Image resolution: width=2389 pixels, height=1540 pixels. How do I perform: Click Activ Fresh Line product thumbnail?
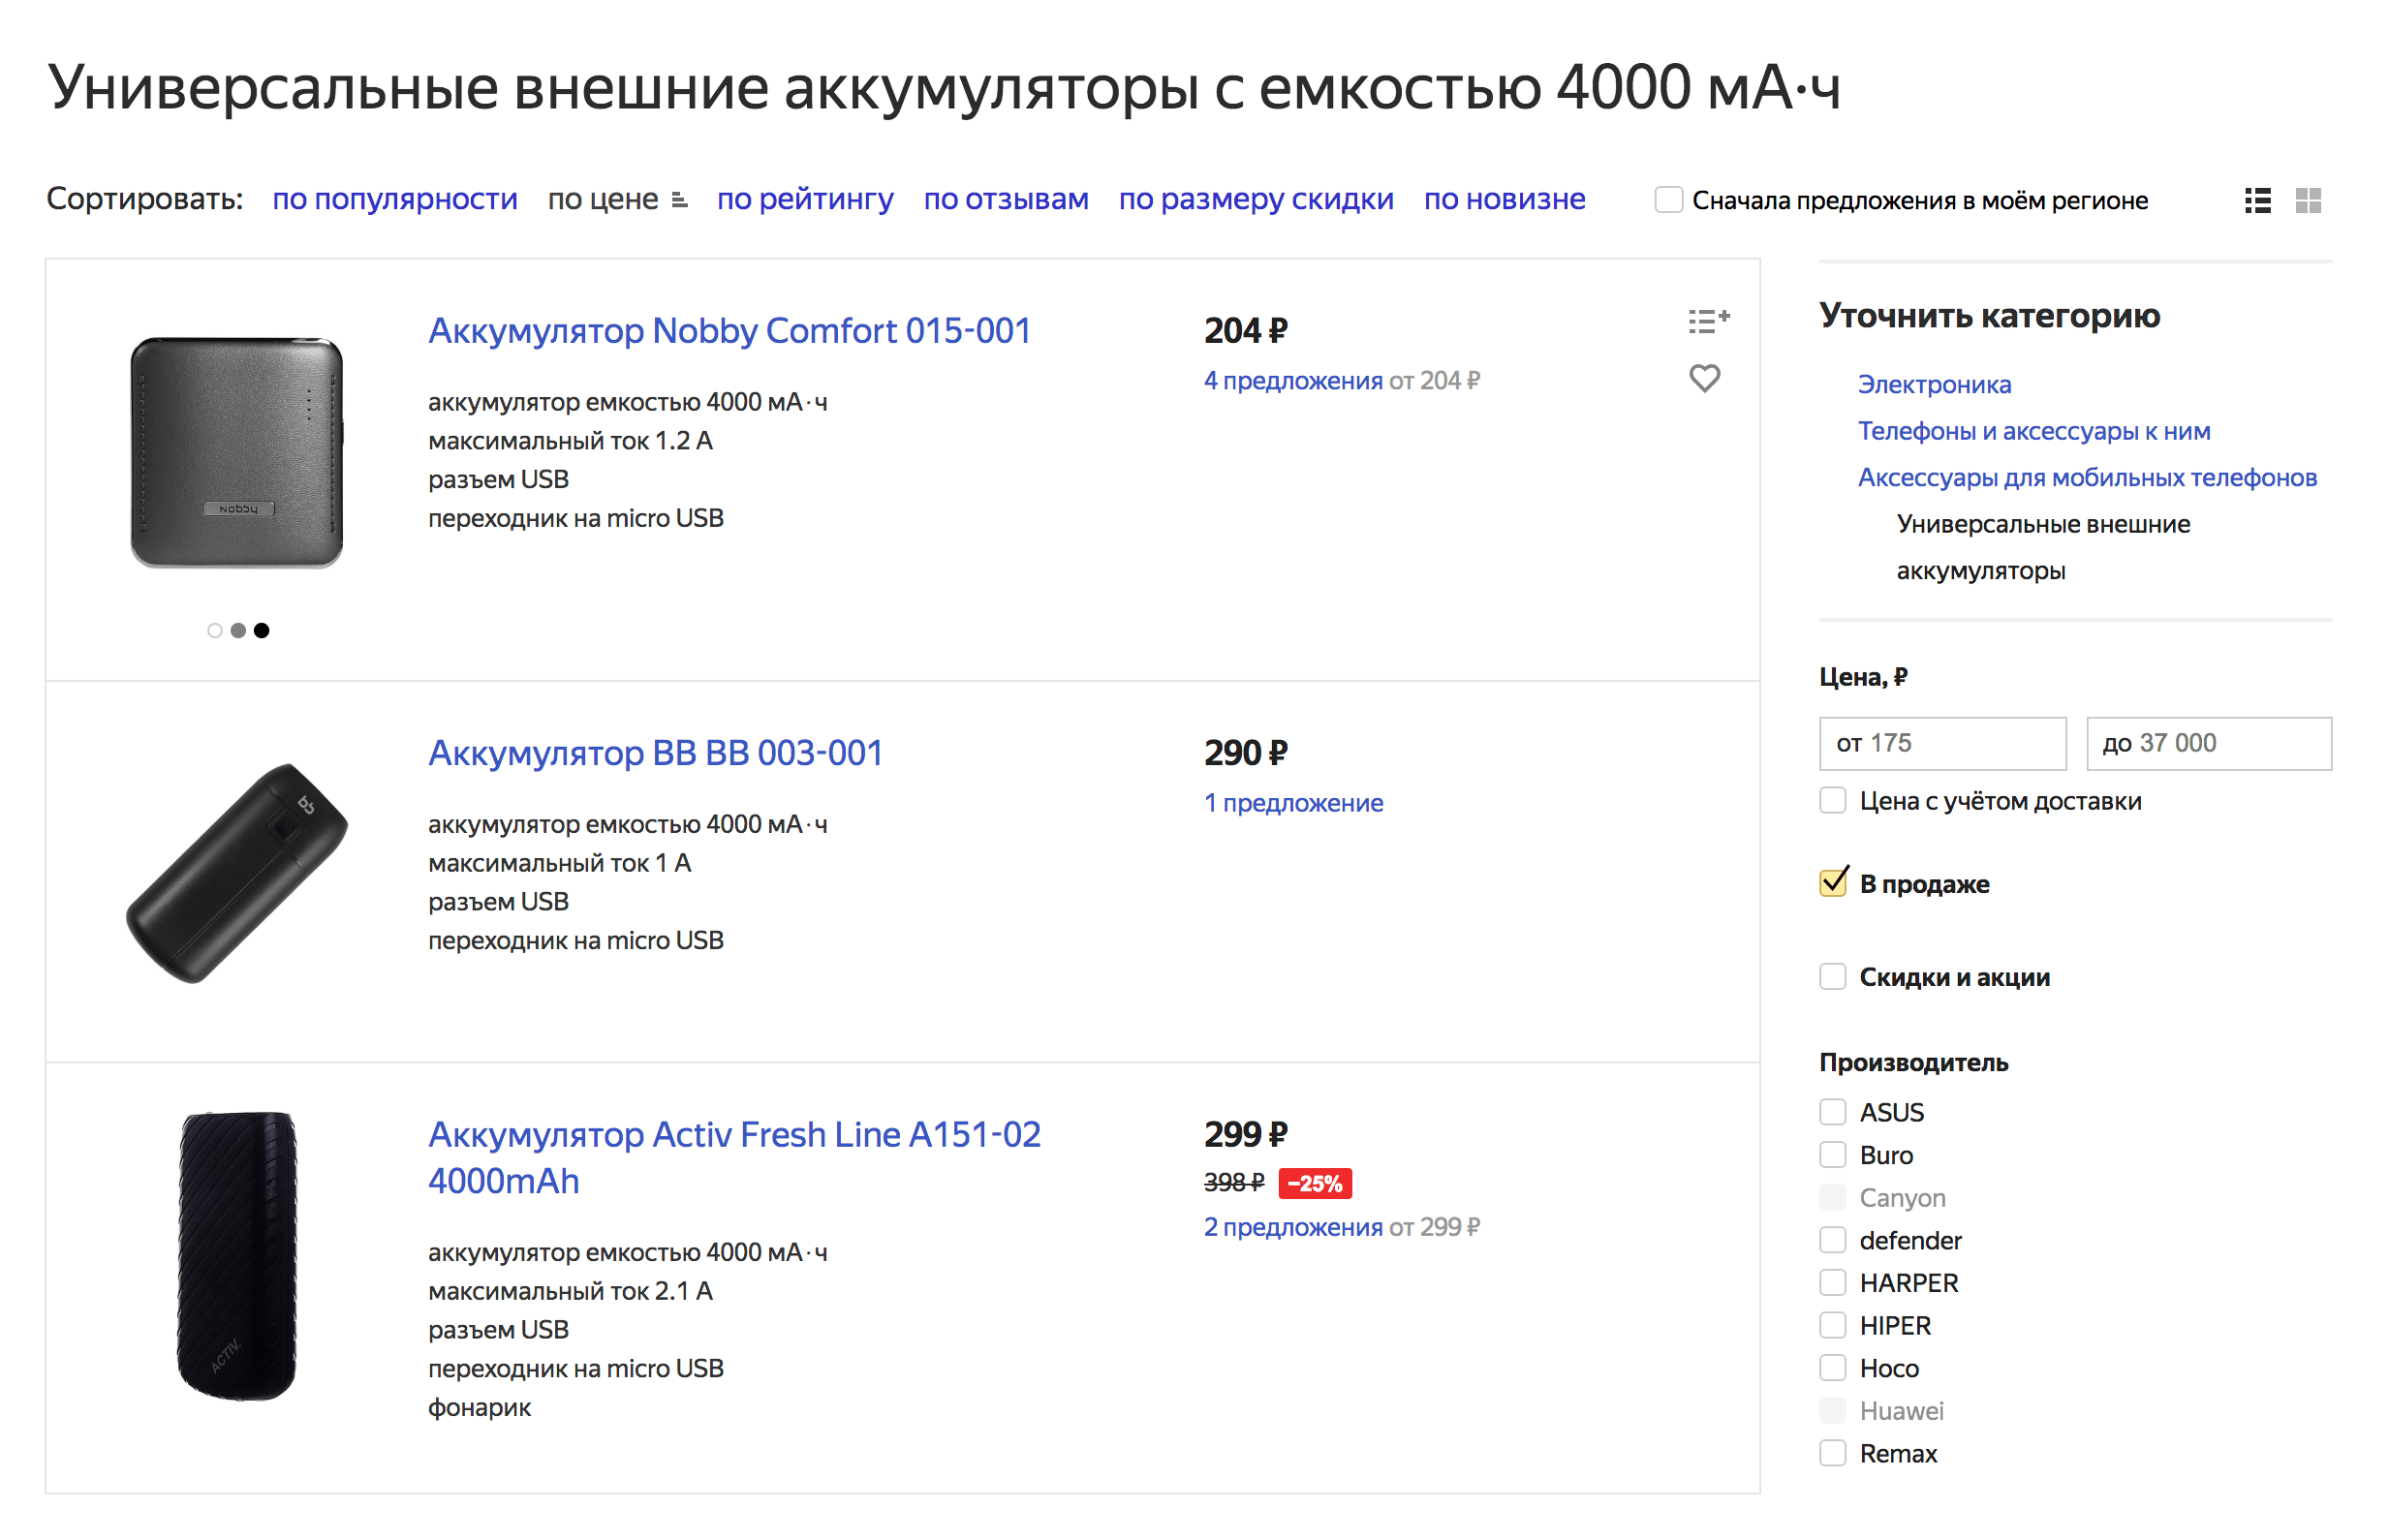coord(237,1255)
